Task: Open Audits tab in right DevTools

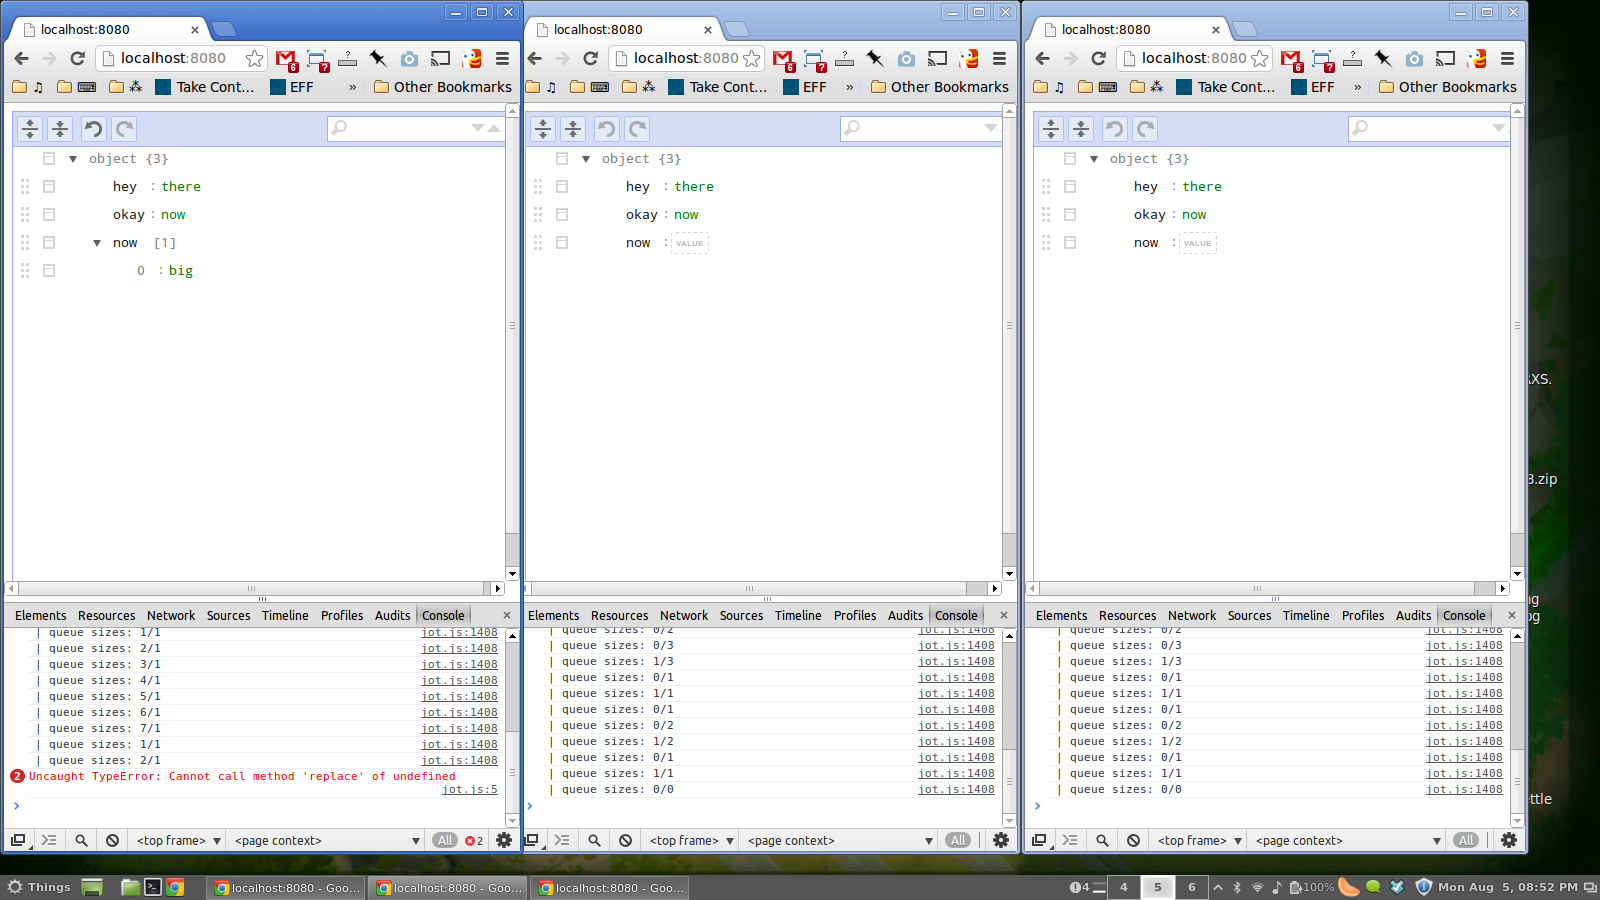Action: click(x=1414, y=615)
